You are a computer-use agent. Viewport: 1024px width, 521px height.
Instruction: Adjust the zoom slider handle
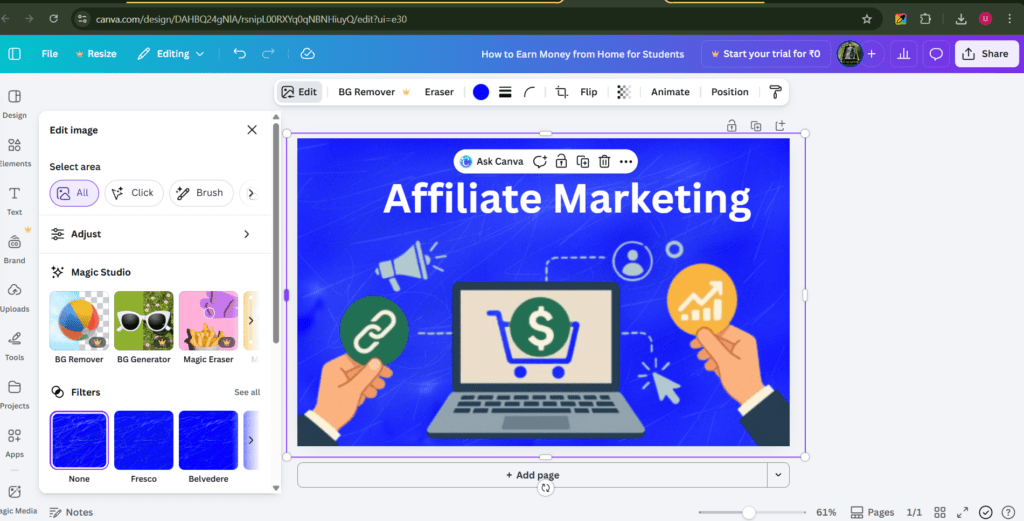[x=749, y=513]
